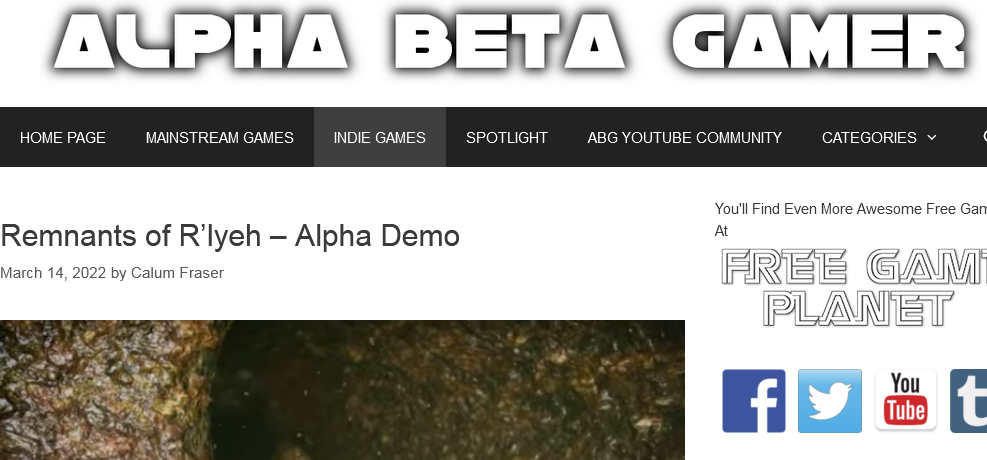The image size is (987, 460).
Task: Click the Alpha Beta Gamer header logo
Action: click(509, 40)
